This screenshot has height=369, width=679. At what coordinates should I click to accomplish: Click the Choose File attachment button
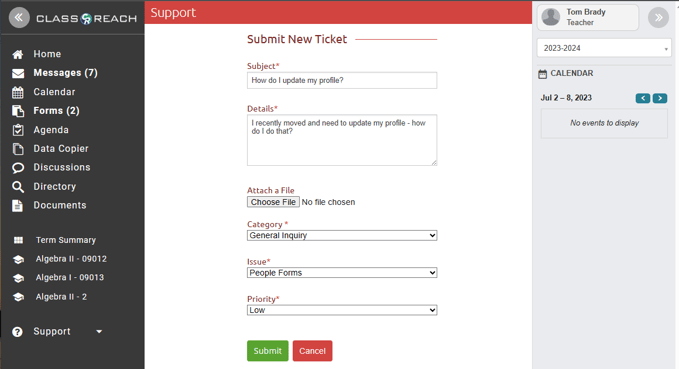click(x=273, y=202)
